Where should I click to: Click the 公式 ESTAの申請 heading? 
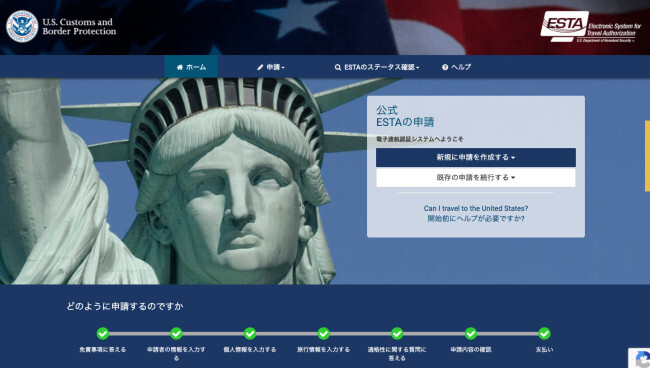click(x=405, y=116)
